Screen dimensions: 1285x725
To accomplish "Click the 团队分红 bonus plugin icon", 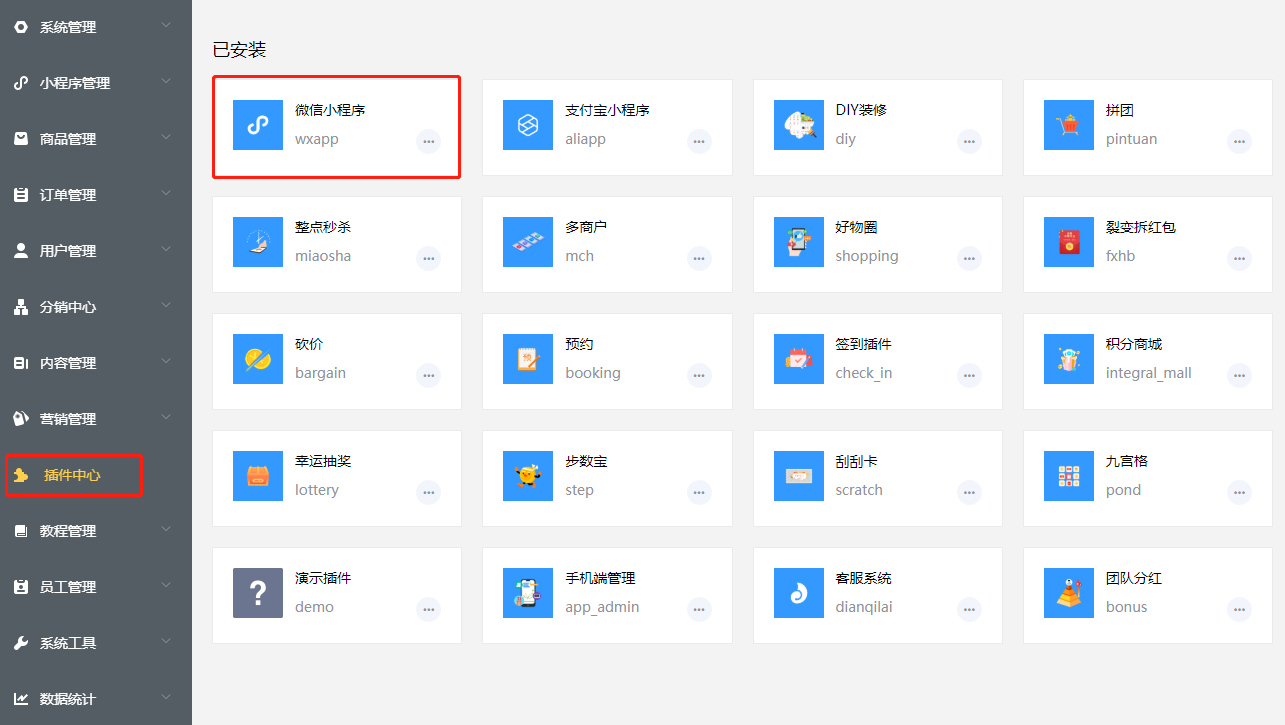I will pyautogui.click(x=1069, y=593).
